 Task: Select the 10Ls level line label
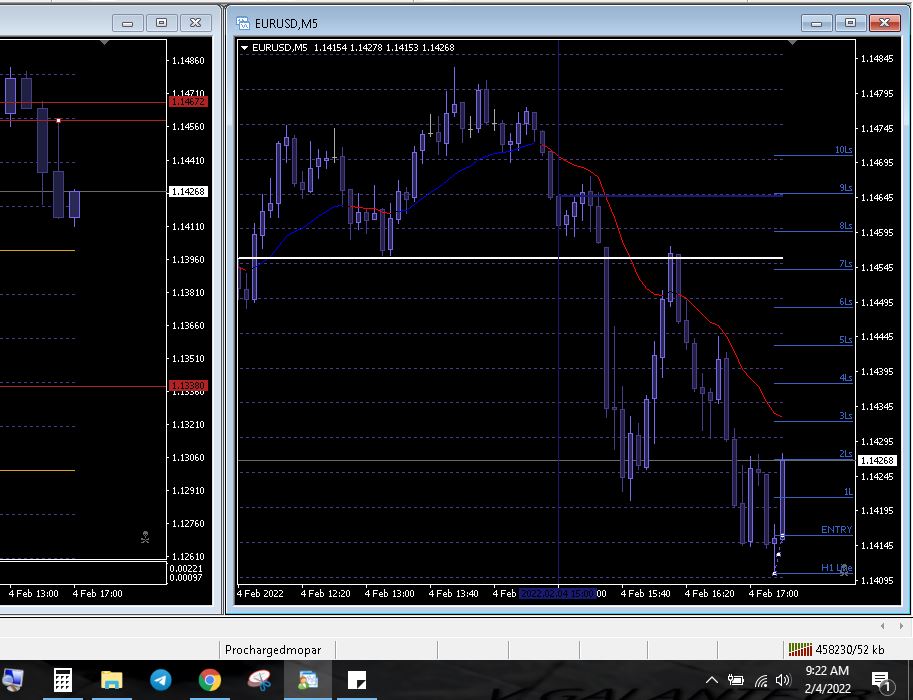tap(844, 150)
